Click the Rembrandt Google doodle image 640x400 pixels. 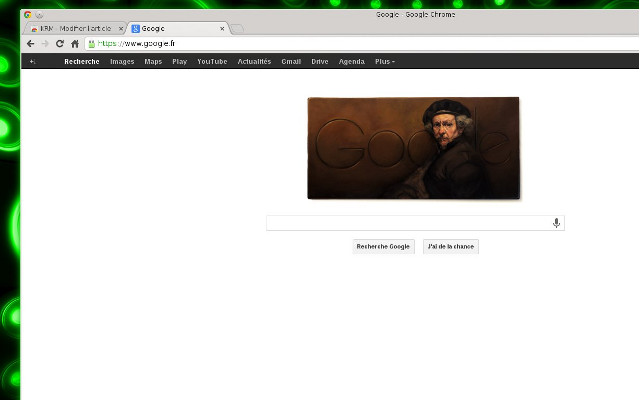click(413, 148)
